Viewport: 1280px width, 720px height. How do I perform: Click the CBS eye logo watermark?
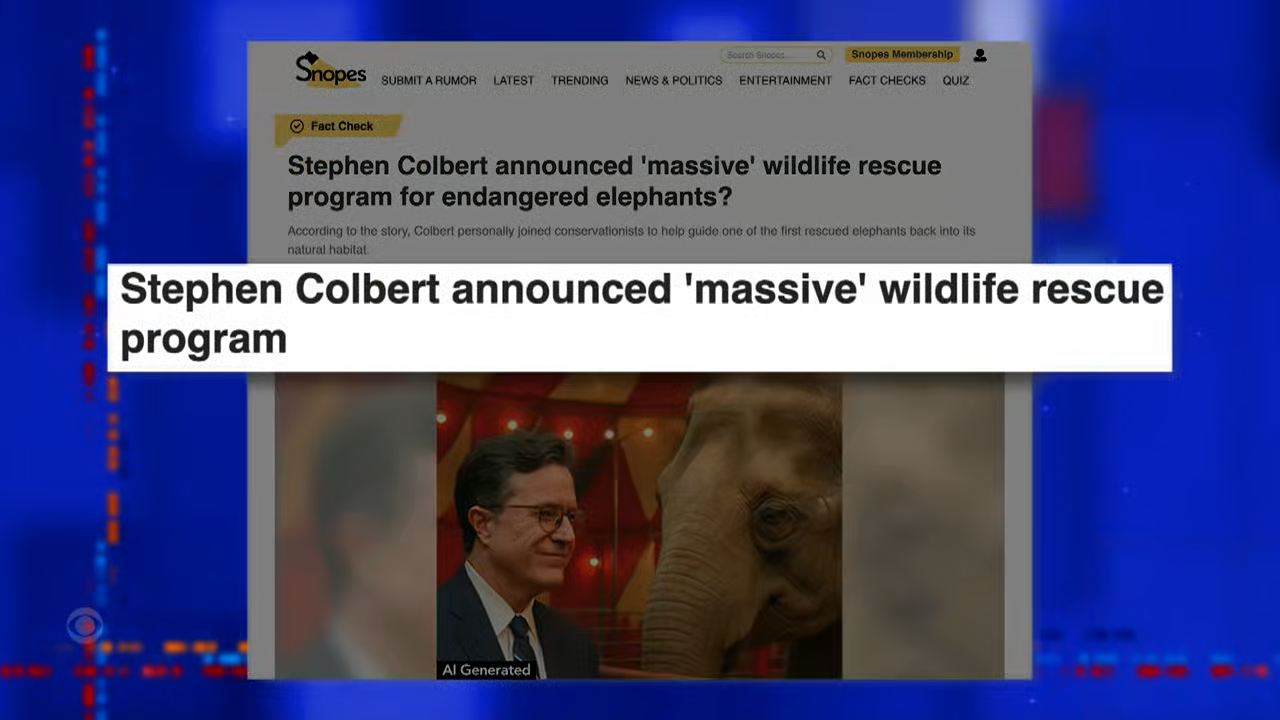pos(85,626)
